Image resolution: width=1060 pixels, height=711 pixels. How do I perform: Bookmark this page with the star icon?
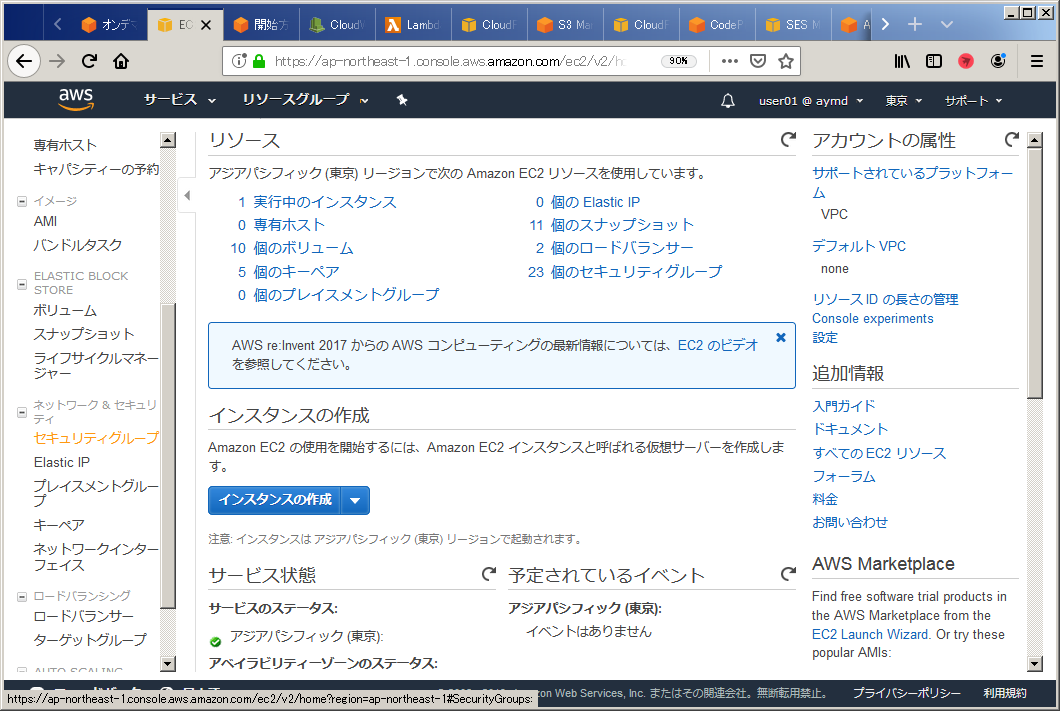pos(786,61)
